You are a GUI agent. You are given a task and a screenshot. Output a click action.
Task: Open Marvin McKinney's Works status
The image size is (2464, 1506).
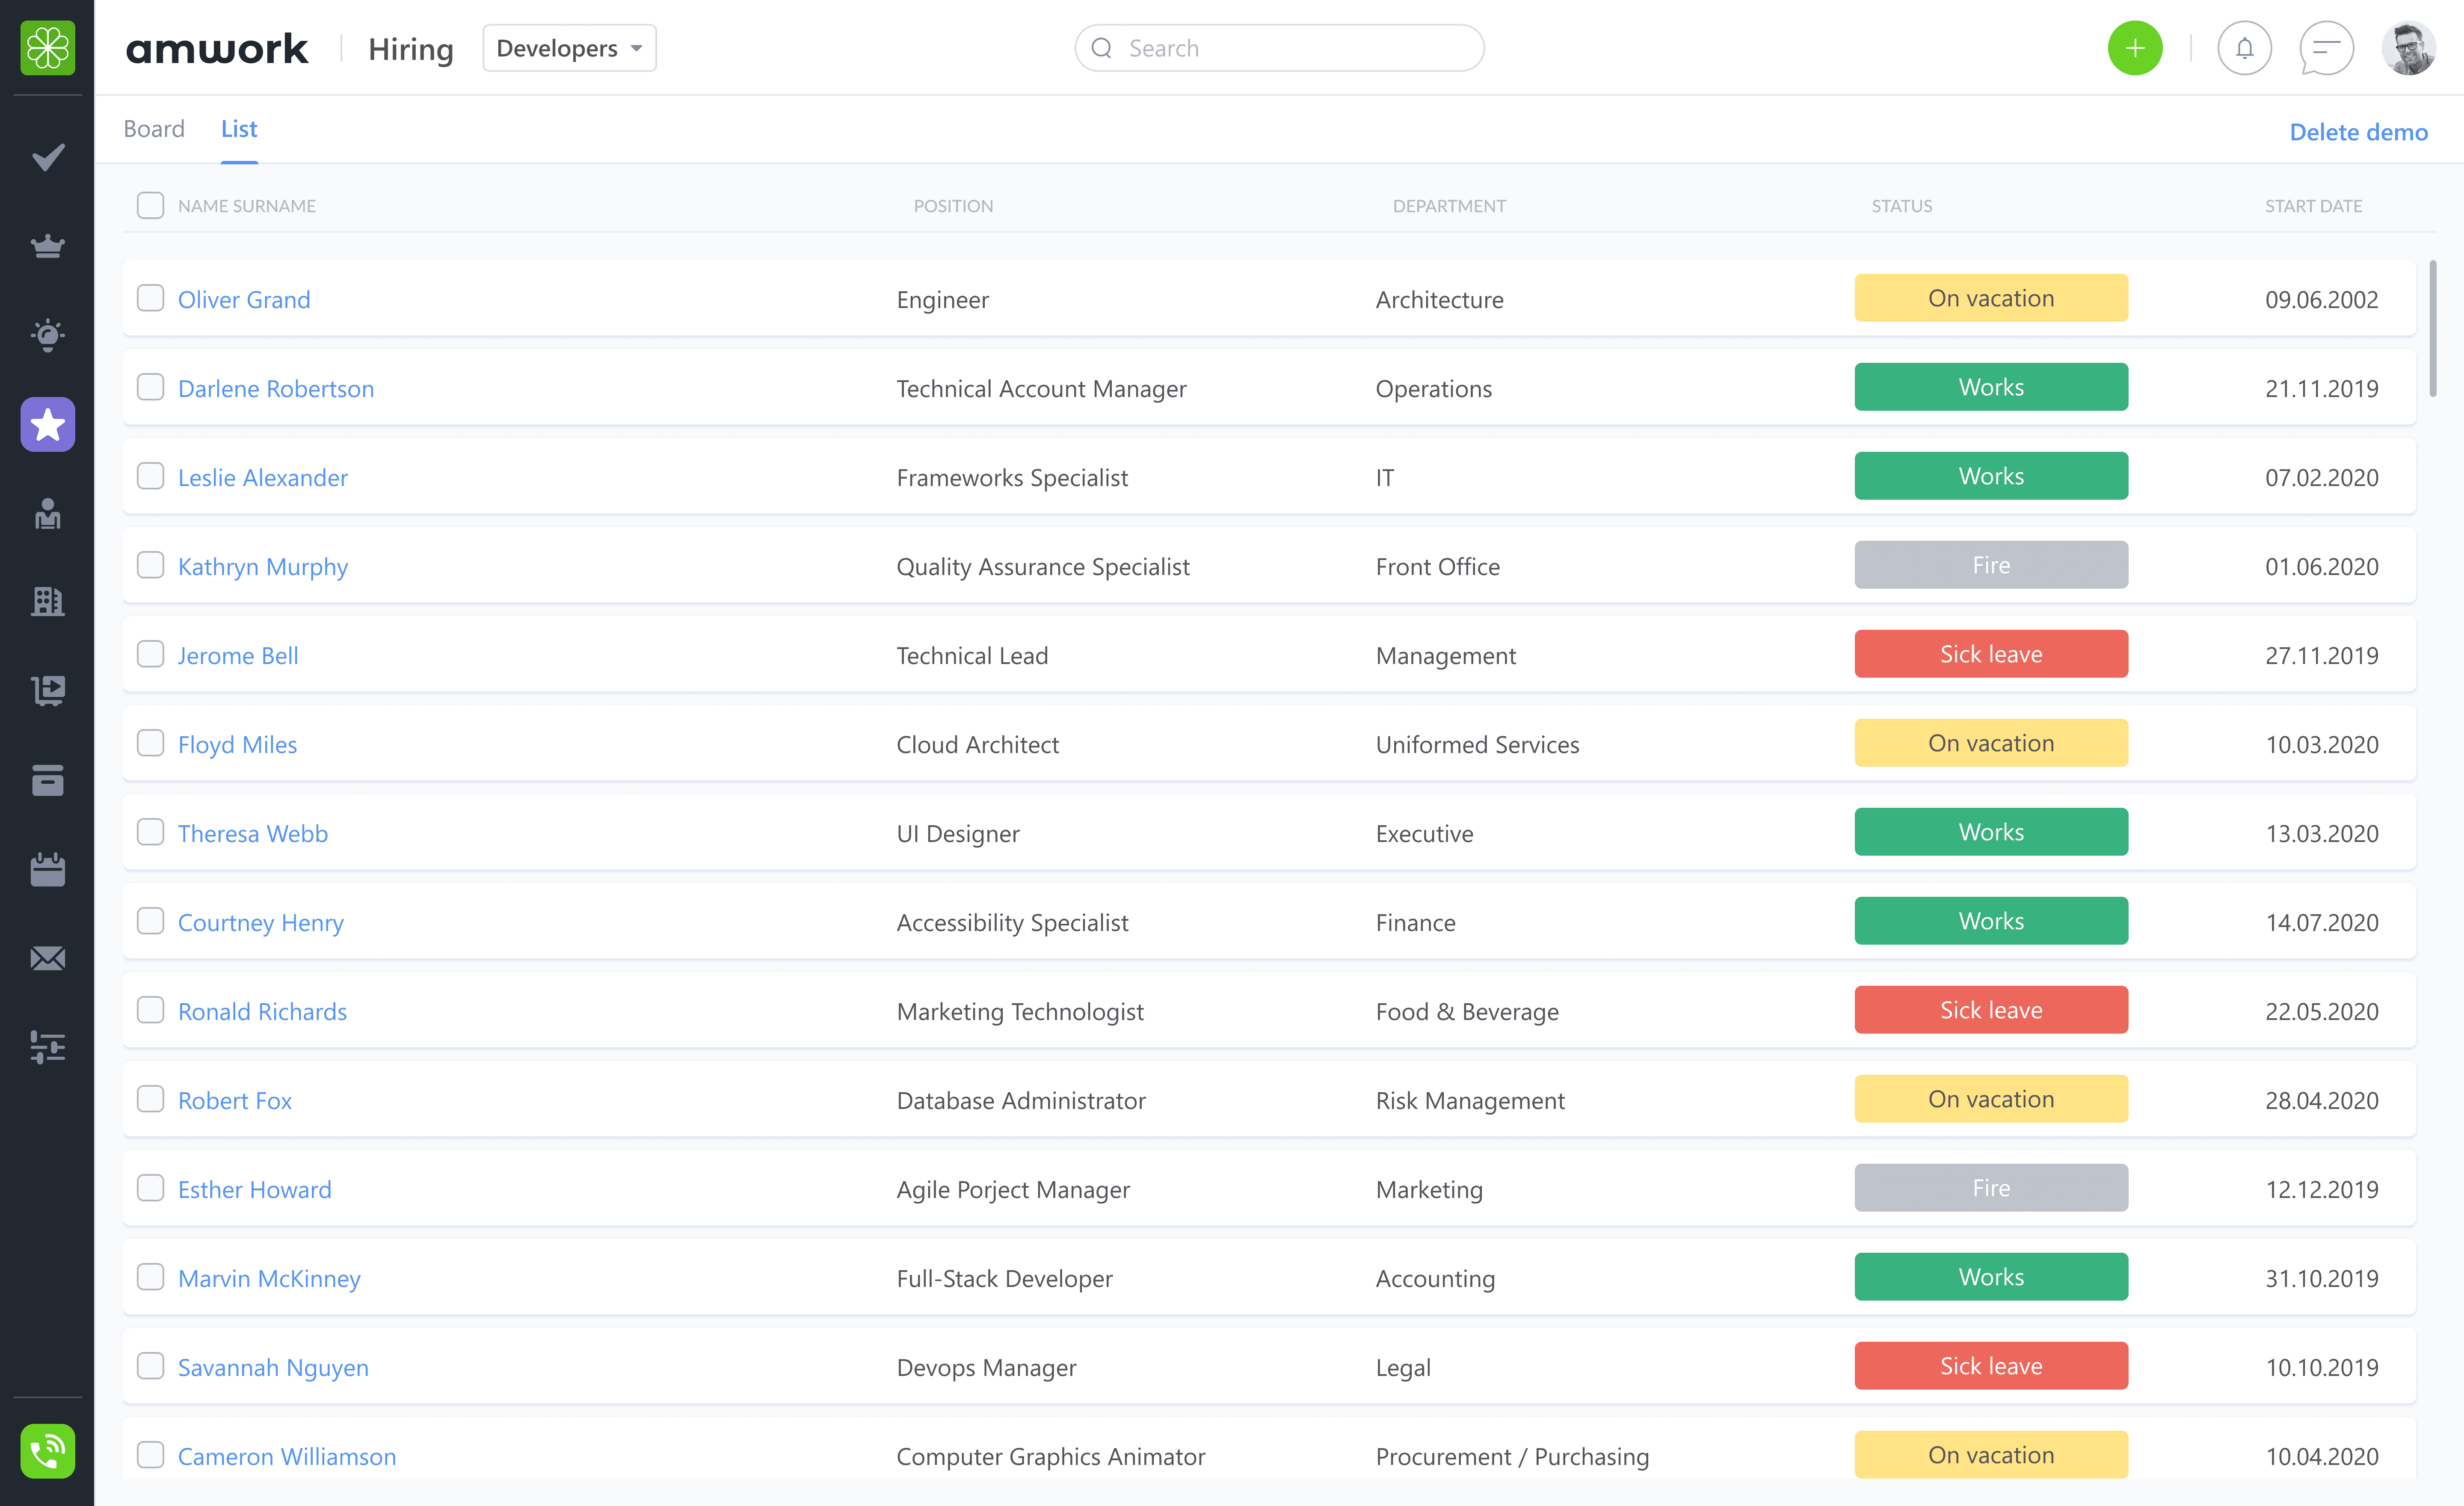(x=1991, y=1277)
